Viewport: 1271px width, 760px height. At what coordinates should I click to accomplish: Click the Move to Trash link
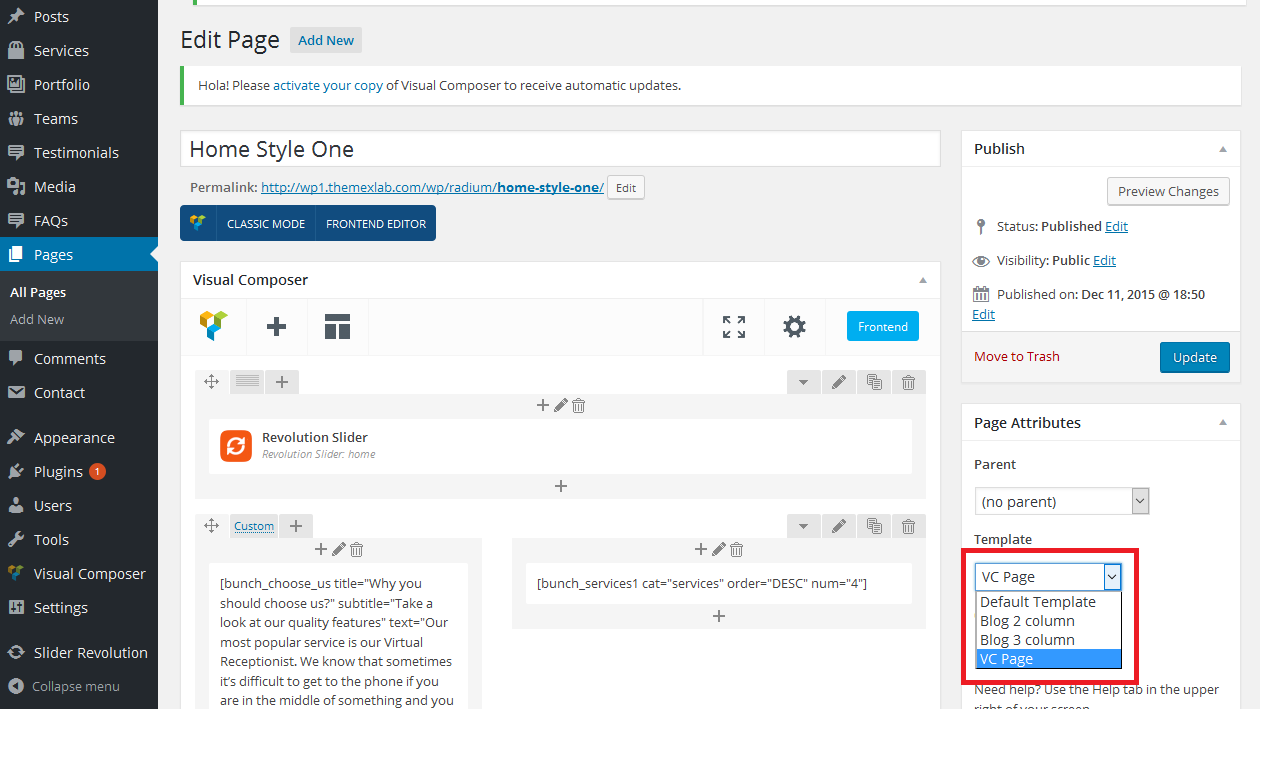tap(1016, 357)
